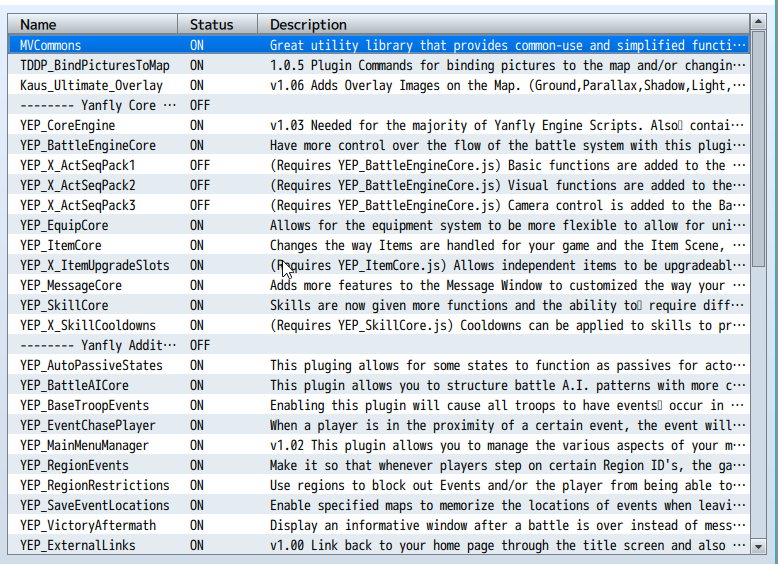Click the scrollbar down arrow
This screenshot has width=778, height=564.
(758, 547)
